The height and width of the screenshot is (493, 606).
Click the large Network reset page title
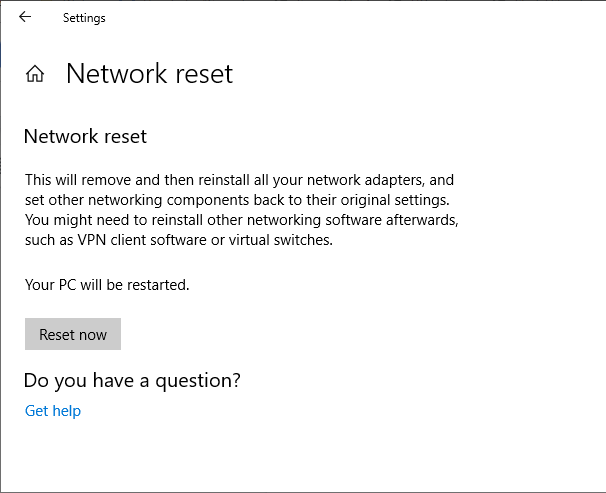(x=149, y=74)
